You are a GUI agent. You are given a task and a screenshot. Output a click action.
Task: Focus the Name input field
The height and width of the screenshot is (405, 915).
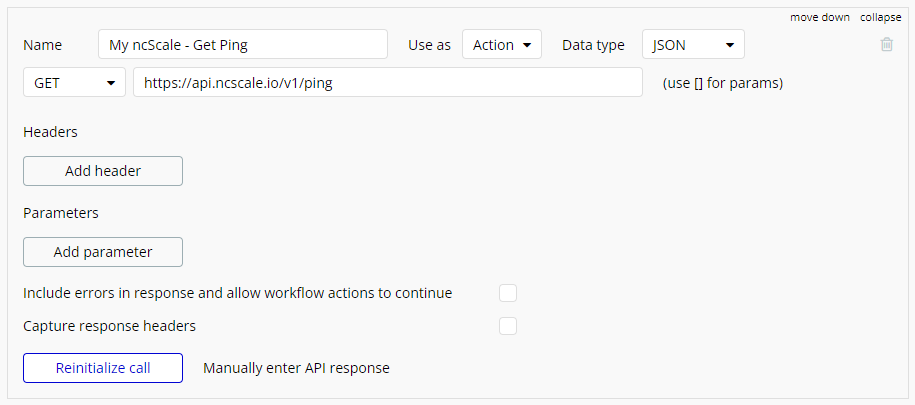coord(243,44)
